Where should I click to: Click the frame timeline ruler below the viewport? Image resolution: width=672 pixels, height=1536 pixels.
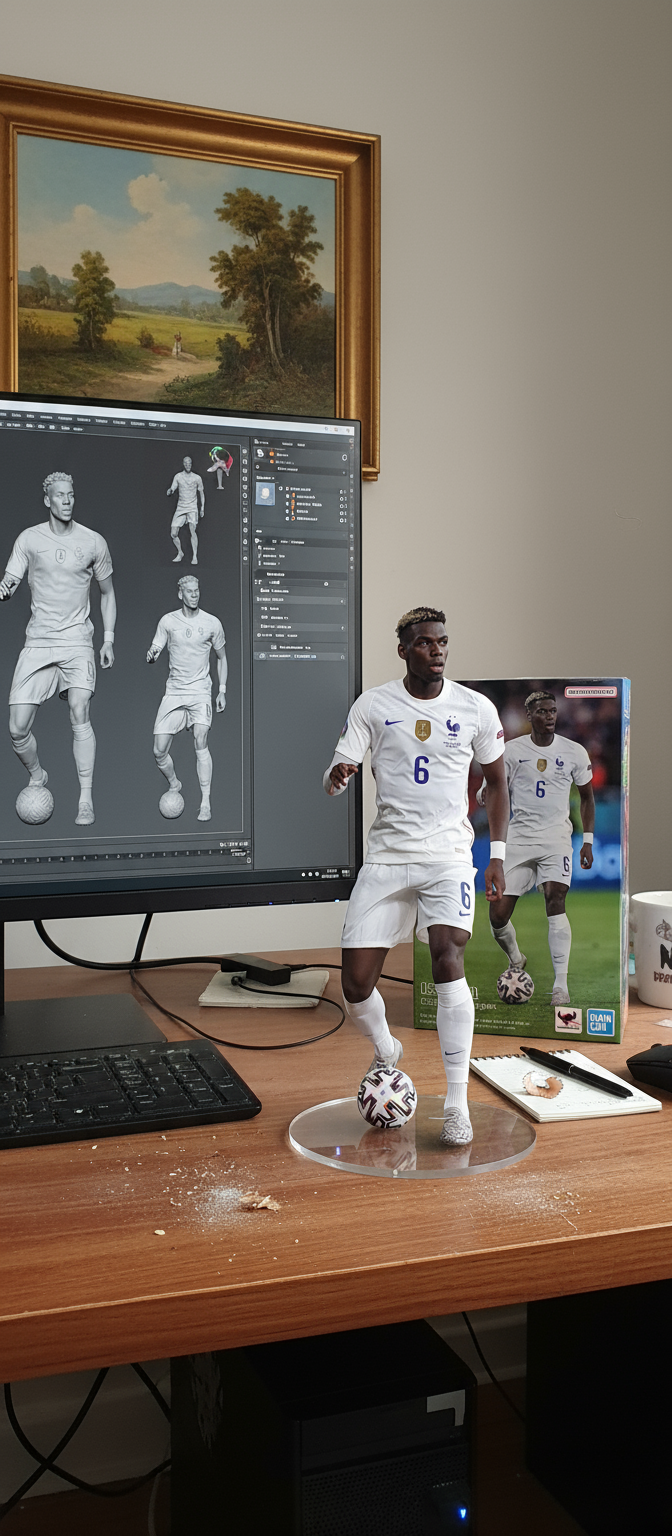tap(120, 857)
